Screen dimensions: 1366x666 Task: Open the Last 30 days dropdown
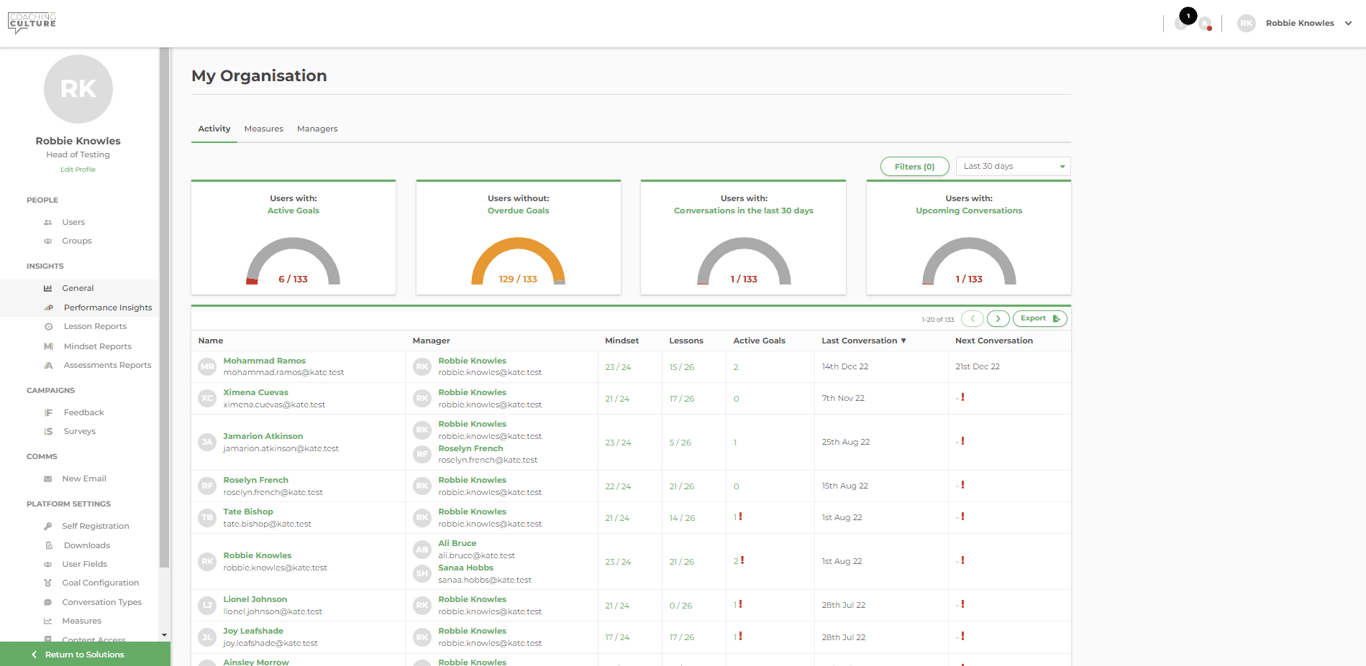click(1012, 166)
